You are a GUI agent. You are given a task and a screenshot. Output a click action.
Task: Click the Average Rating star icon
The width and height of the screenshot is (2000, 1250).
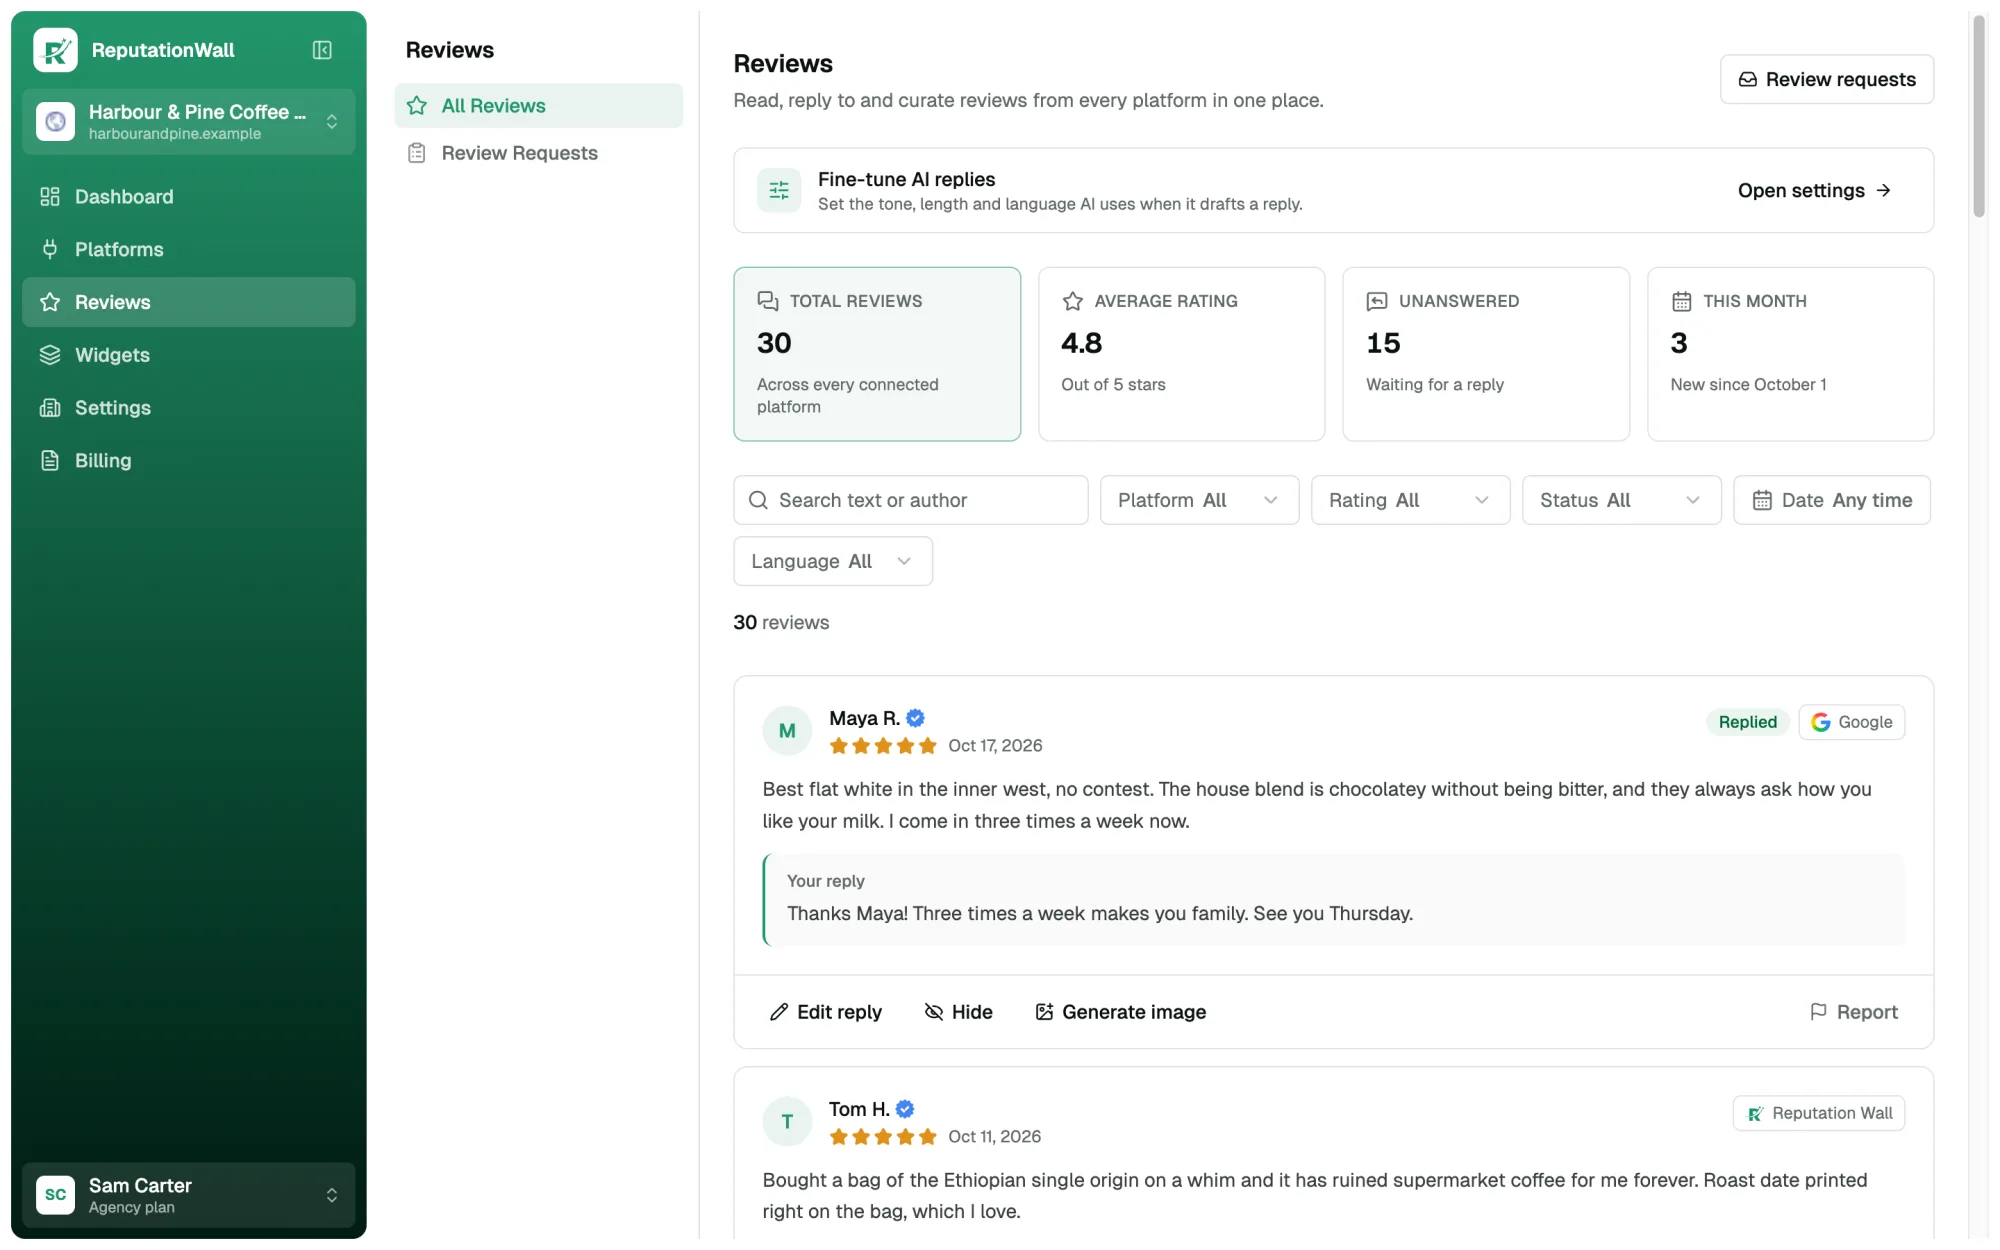click(x=1073, y=301)
